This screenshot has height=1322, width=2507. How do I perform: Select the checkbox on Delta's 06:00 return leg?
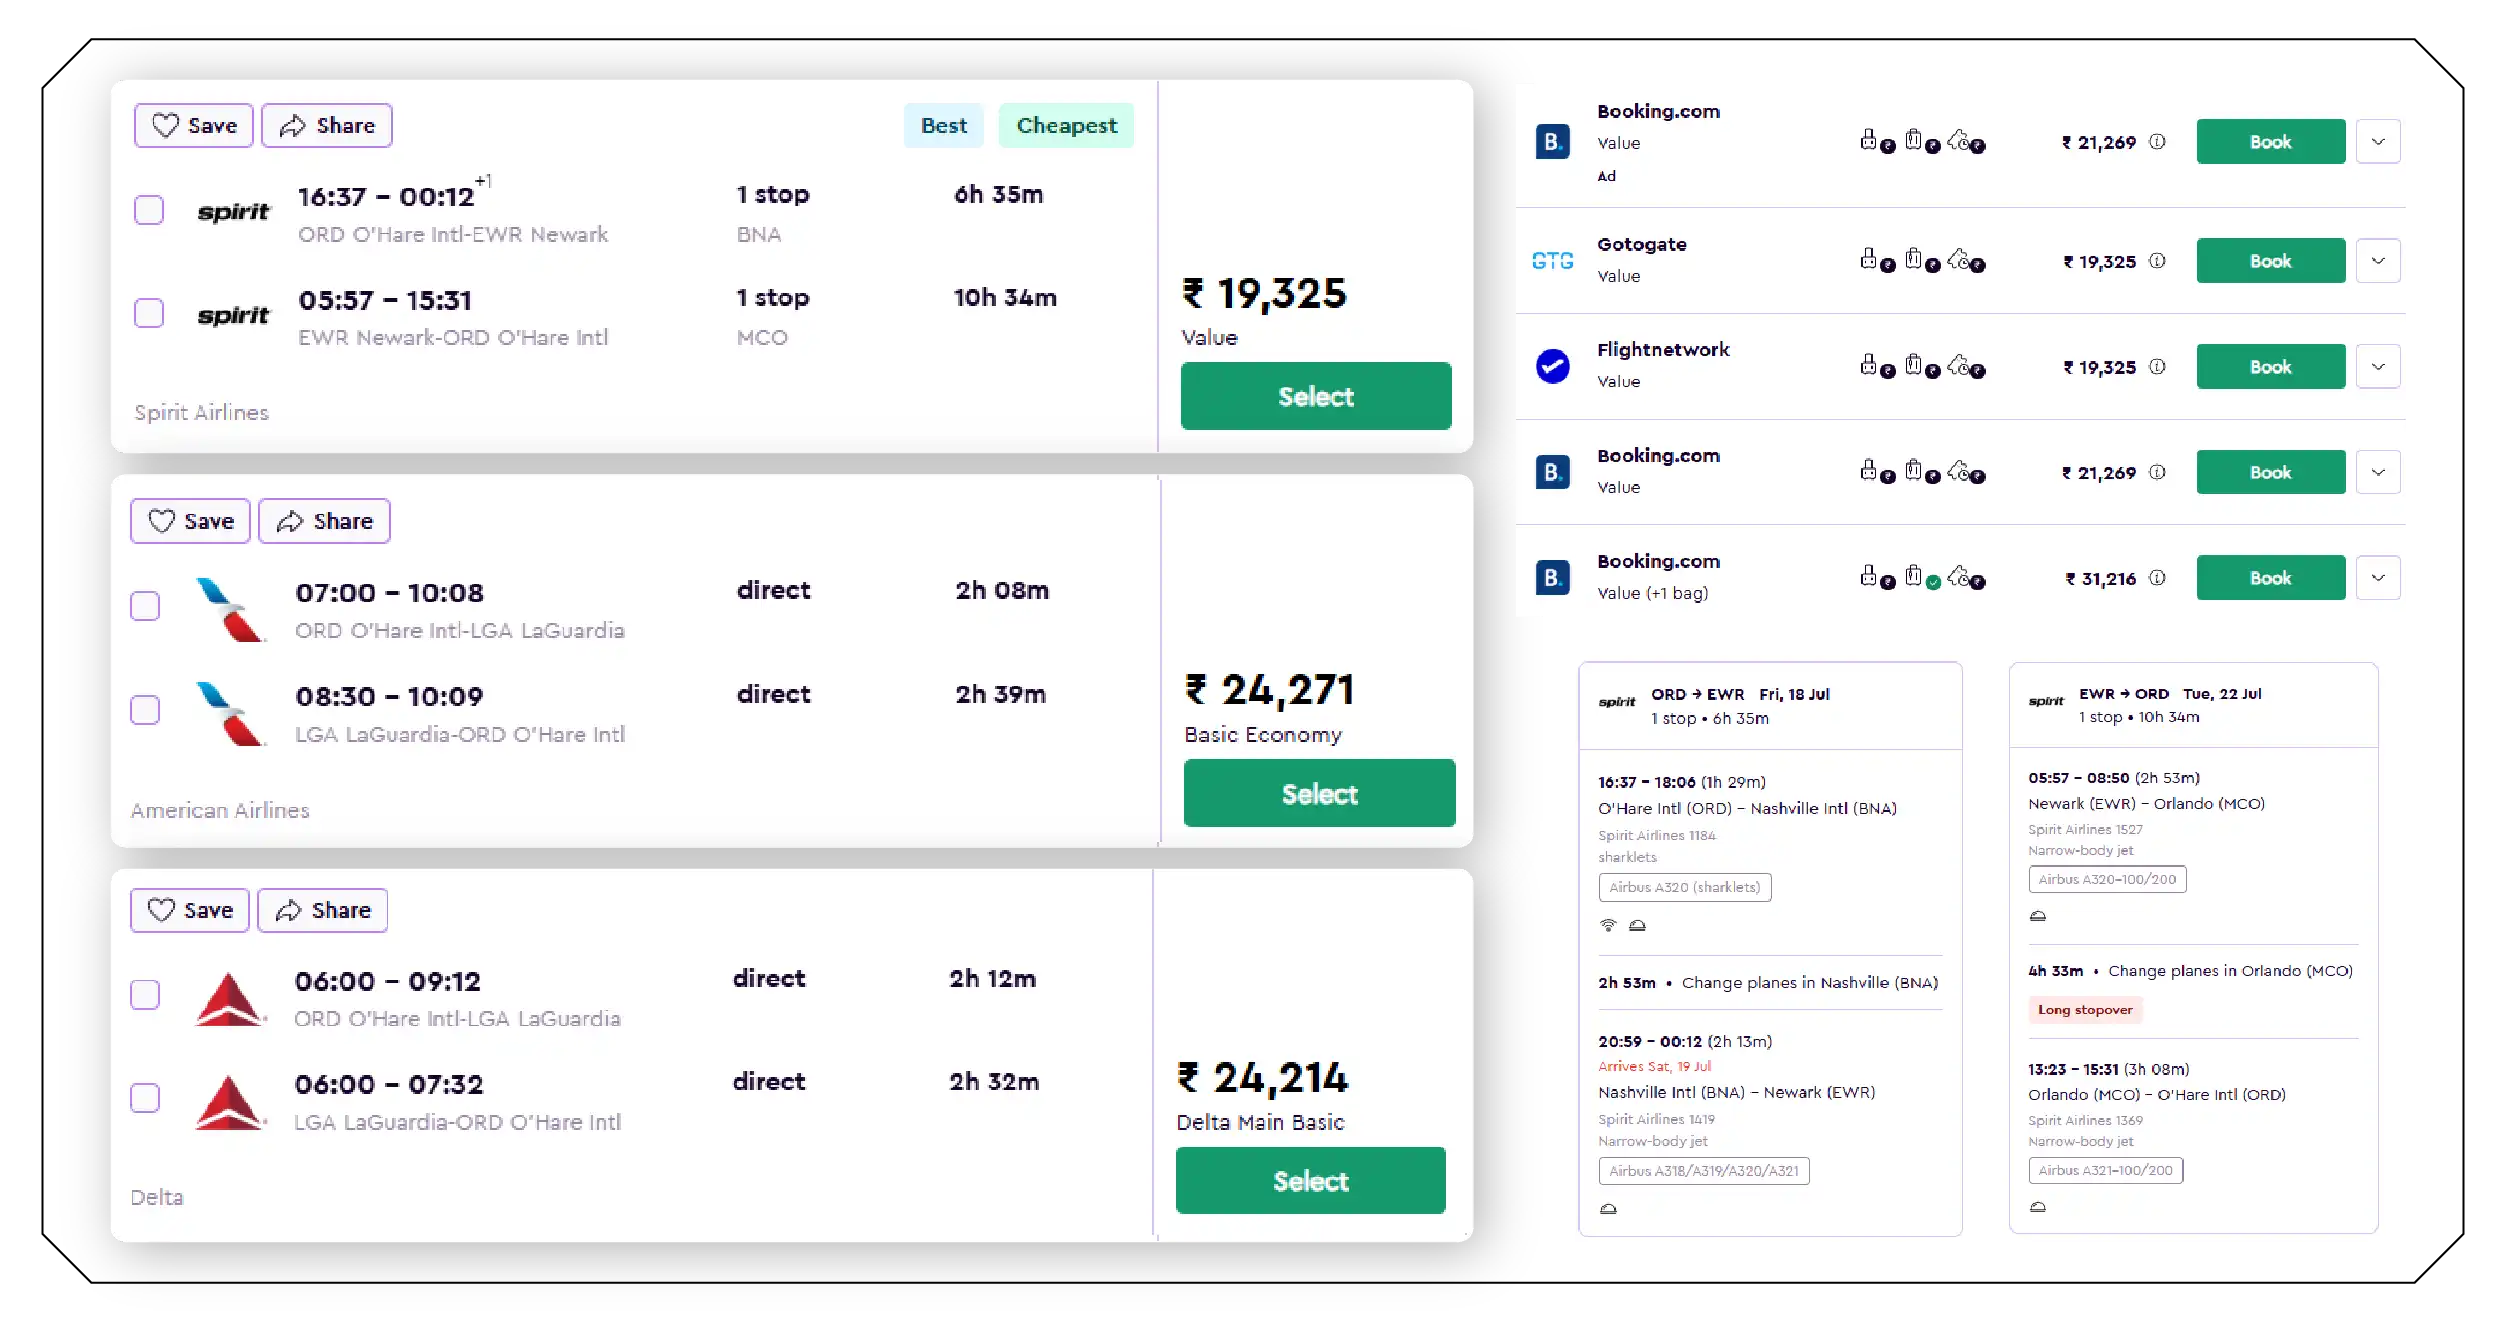point(145,1097)
